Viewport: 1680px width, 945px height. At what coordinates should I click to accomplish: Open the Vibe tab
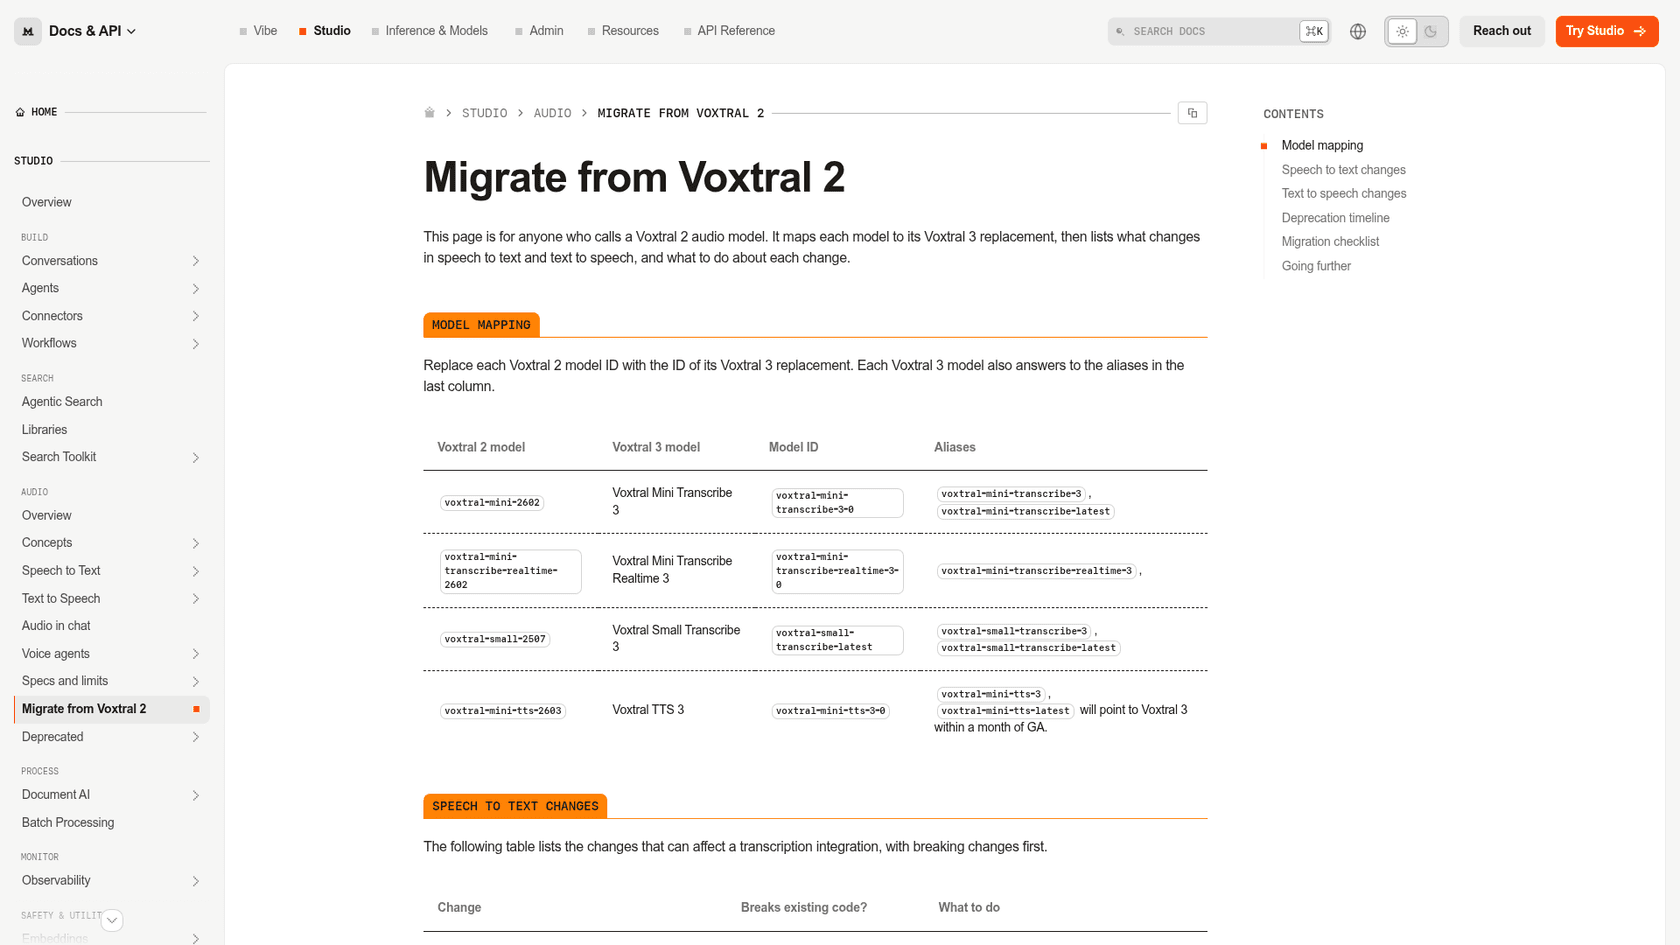(258, 31)
